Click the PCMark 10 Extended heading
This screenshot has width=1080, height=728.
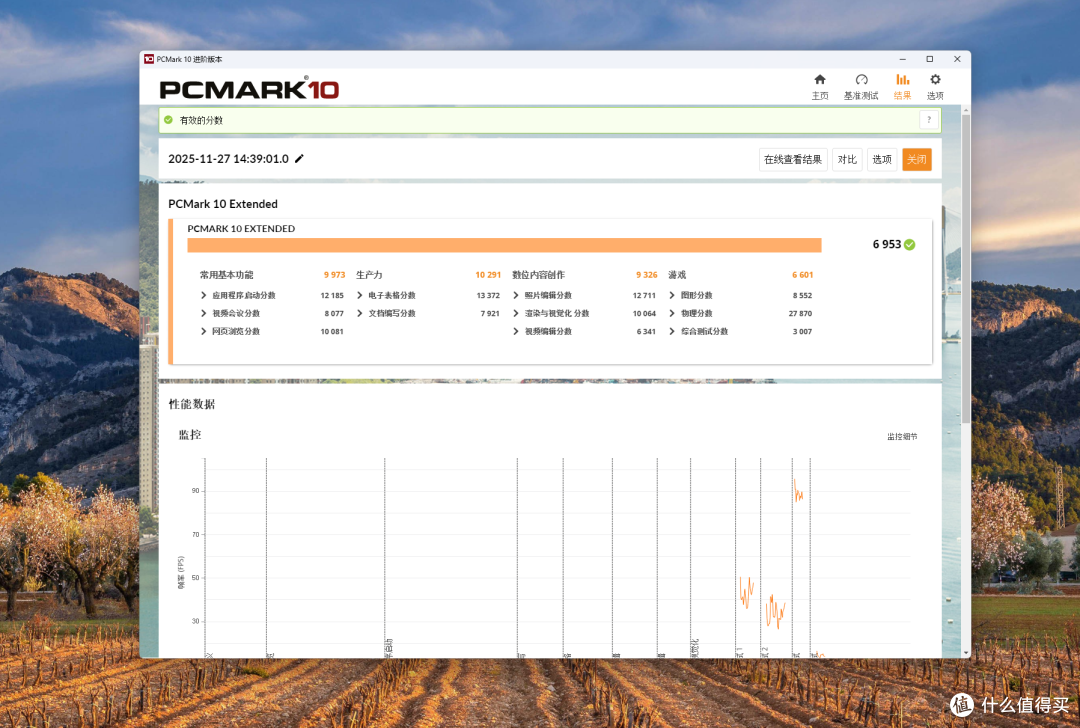coord(223,204)
